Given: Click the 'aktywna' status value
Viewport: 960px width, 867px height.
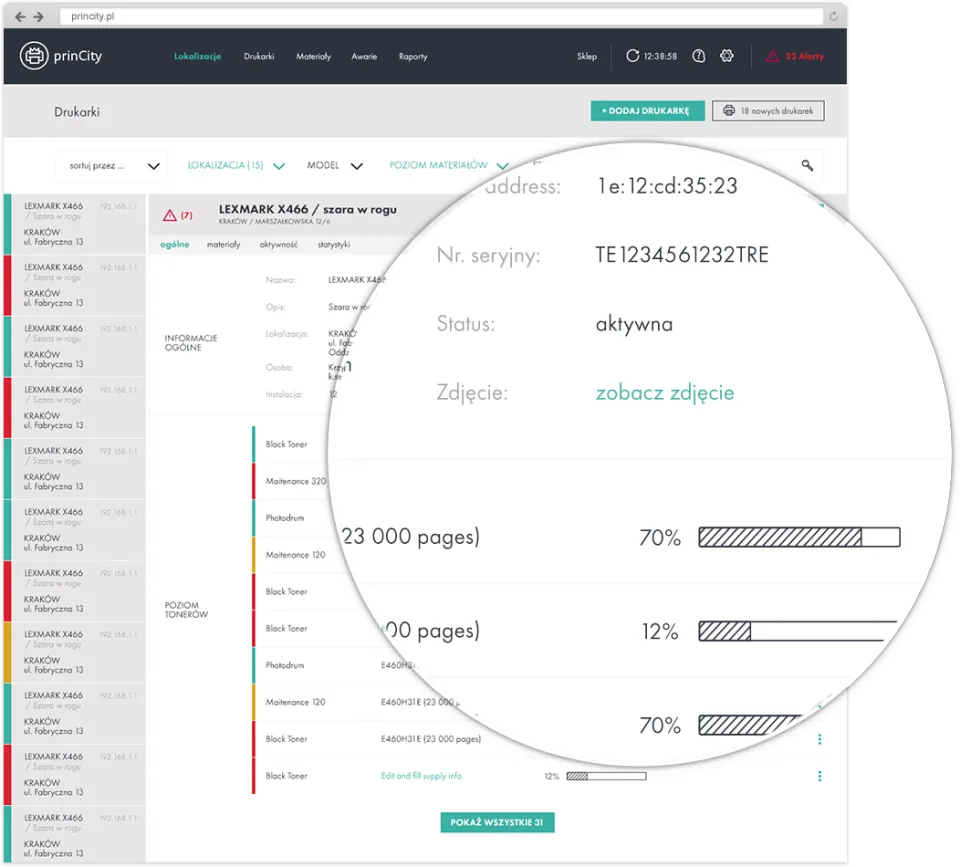Looking at the screenshot, I should coord(634,324).
